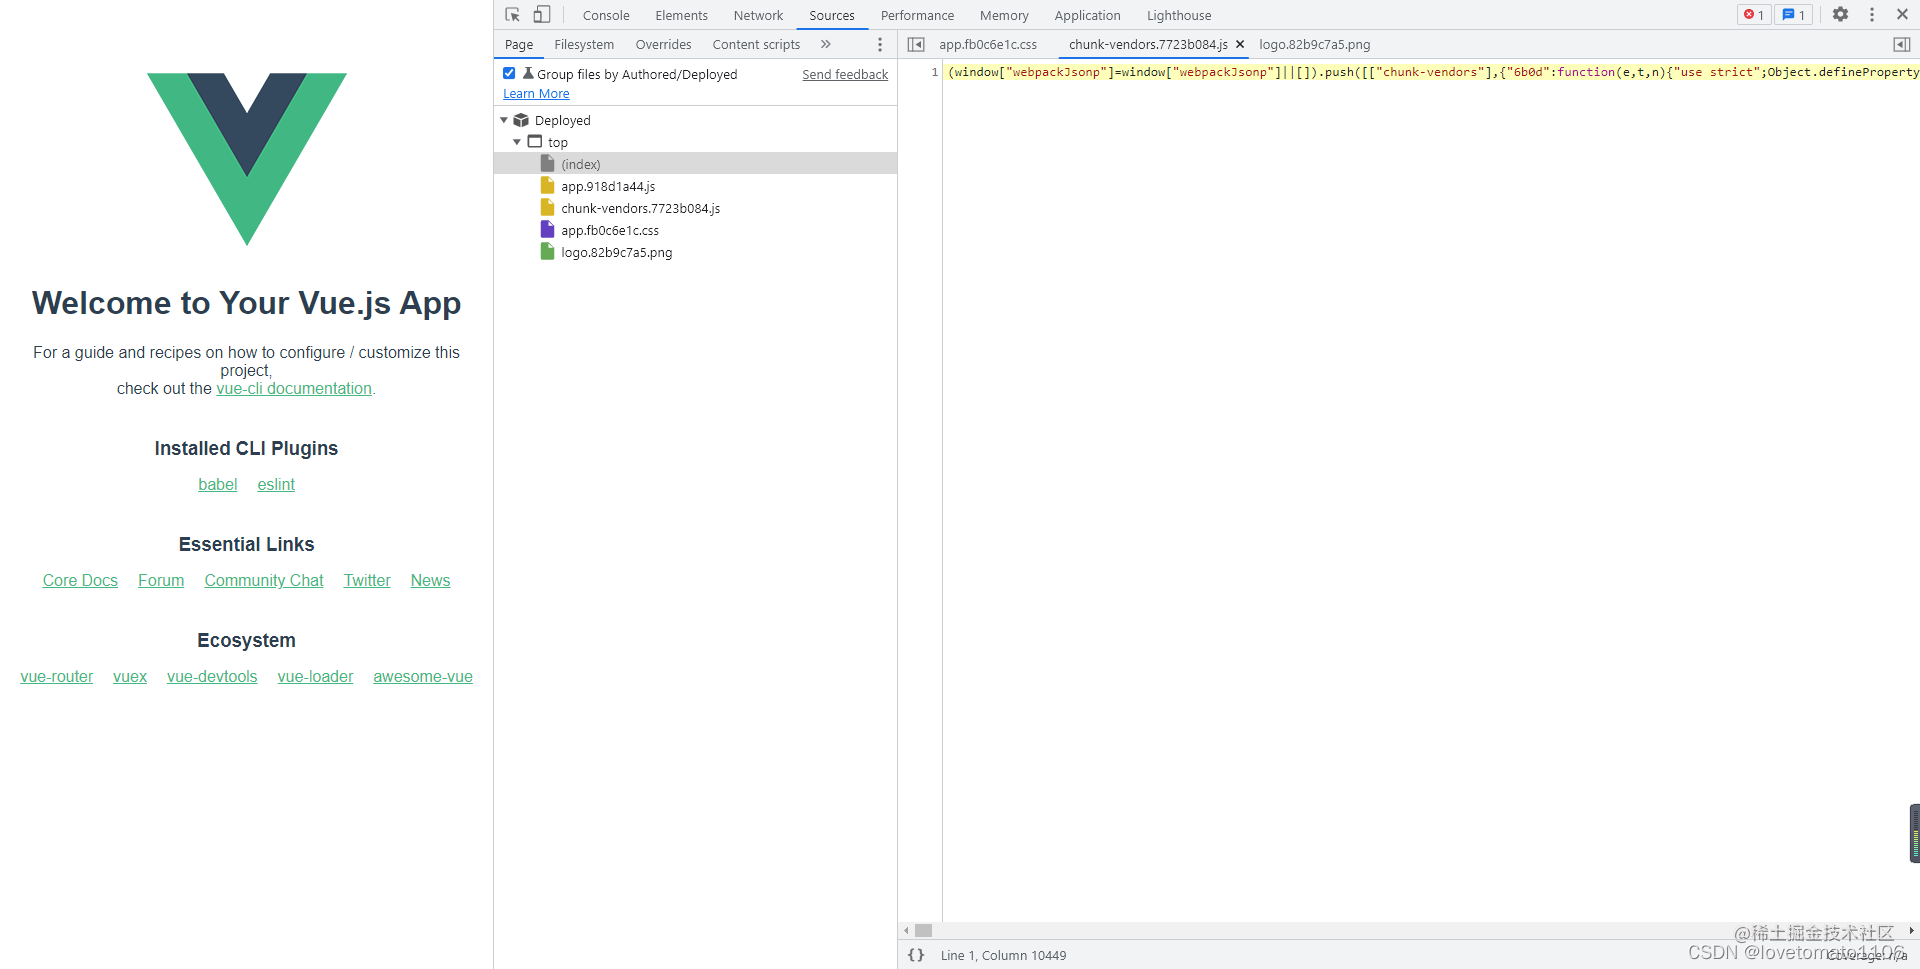Open the babel plugin link
1920x969 pixels.
[x=217, y=484]
